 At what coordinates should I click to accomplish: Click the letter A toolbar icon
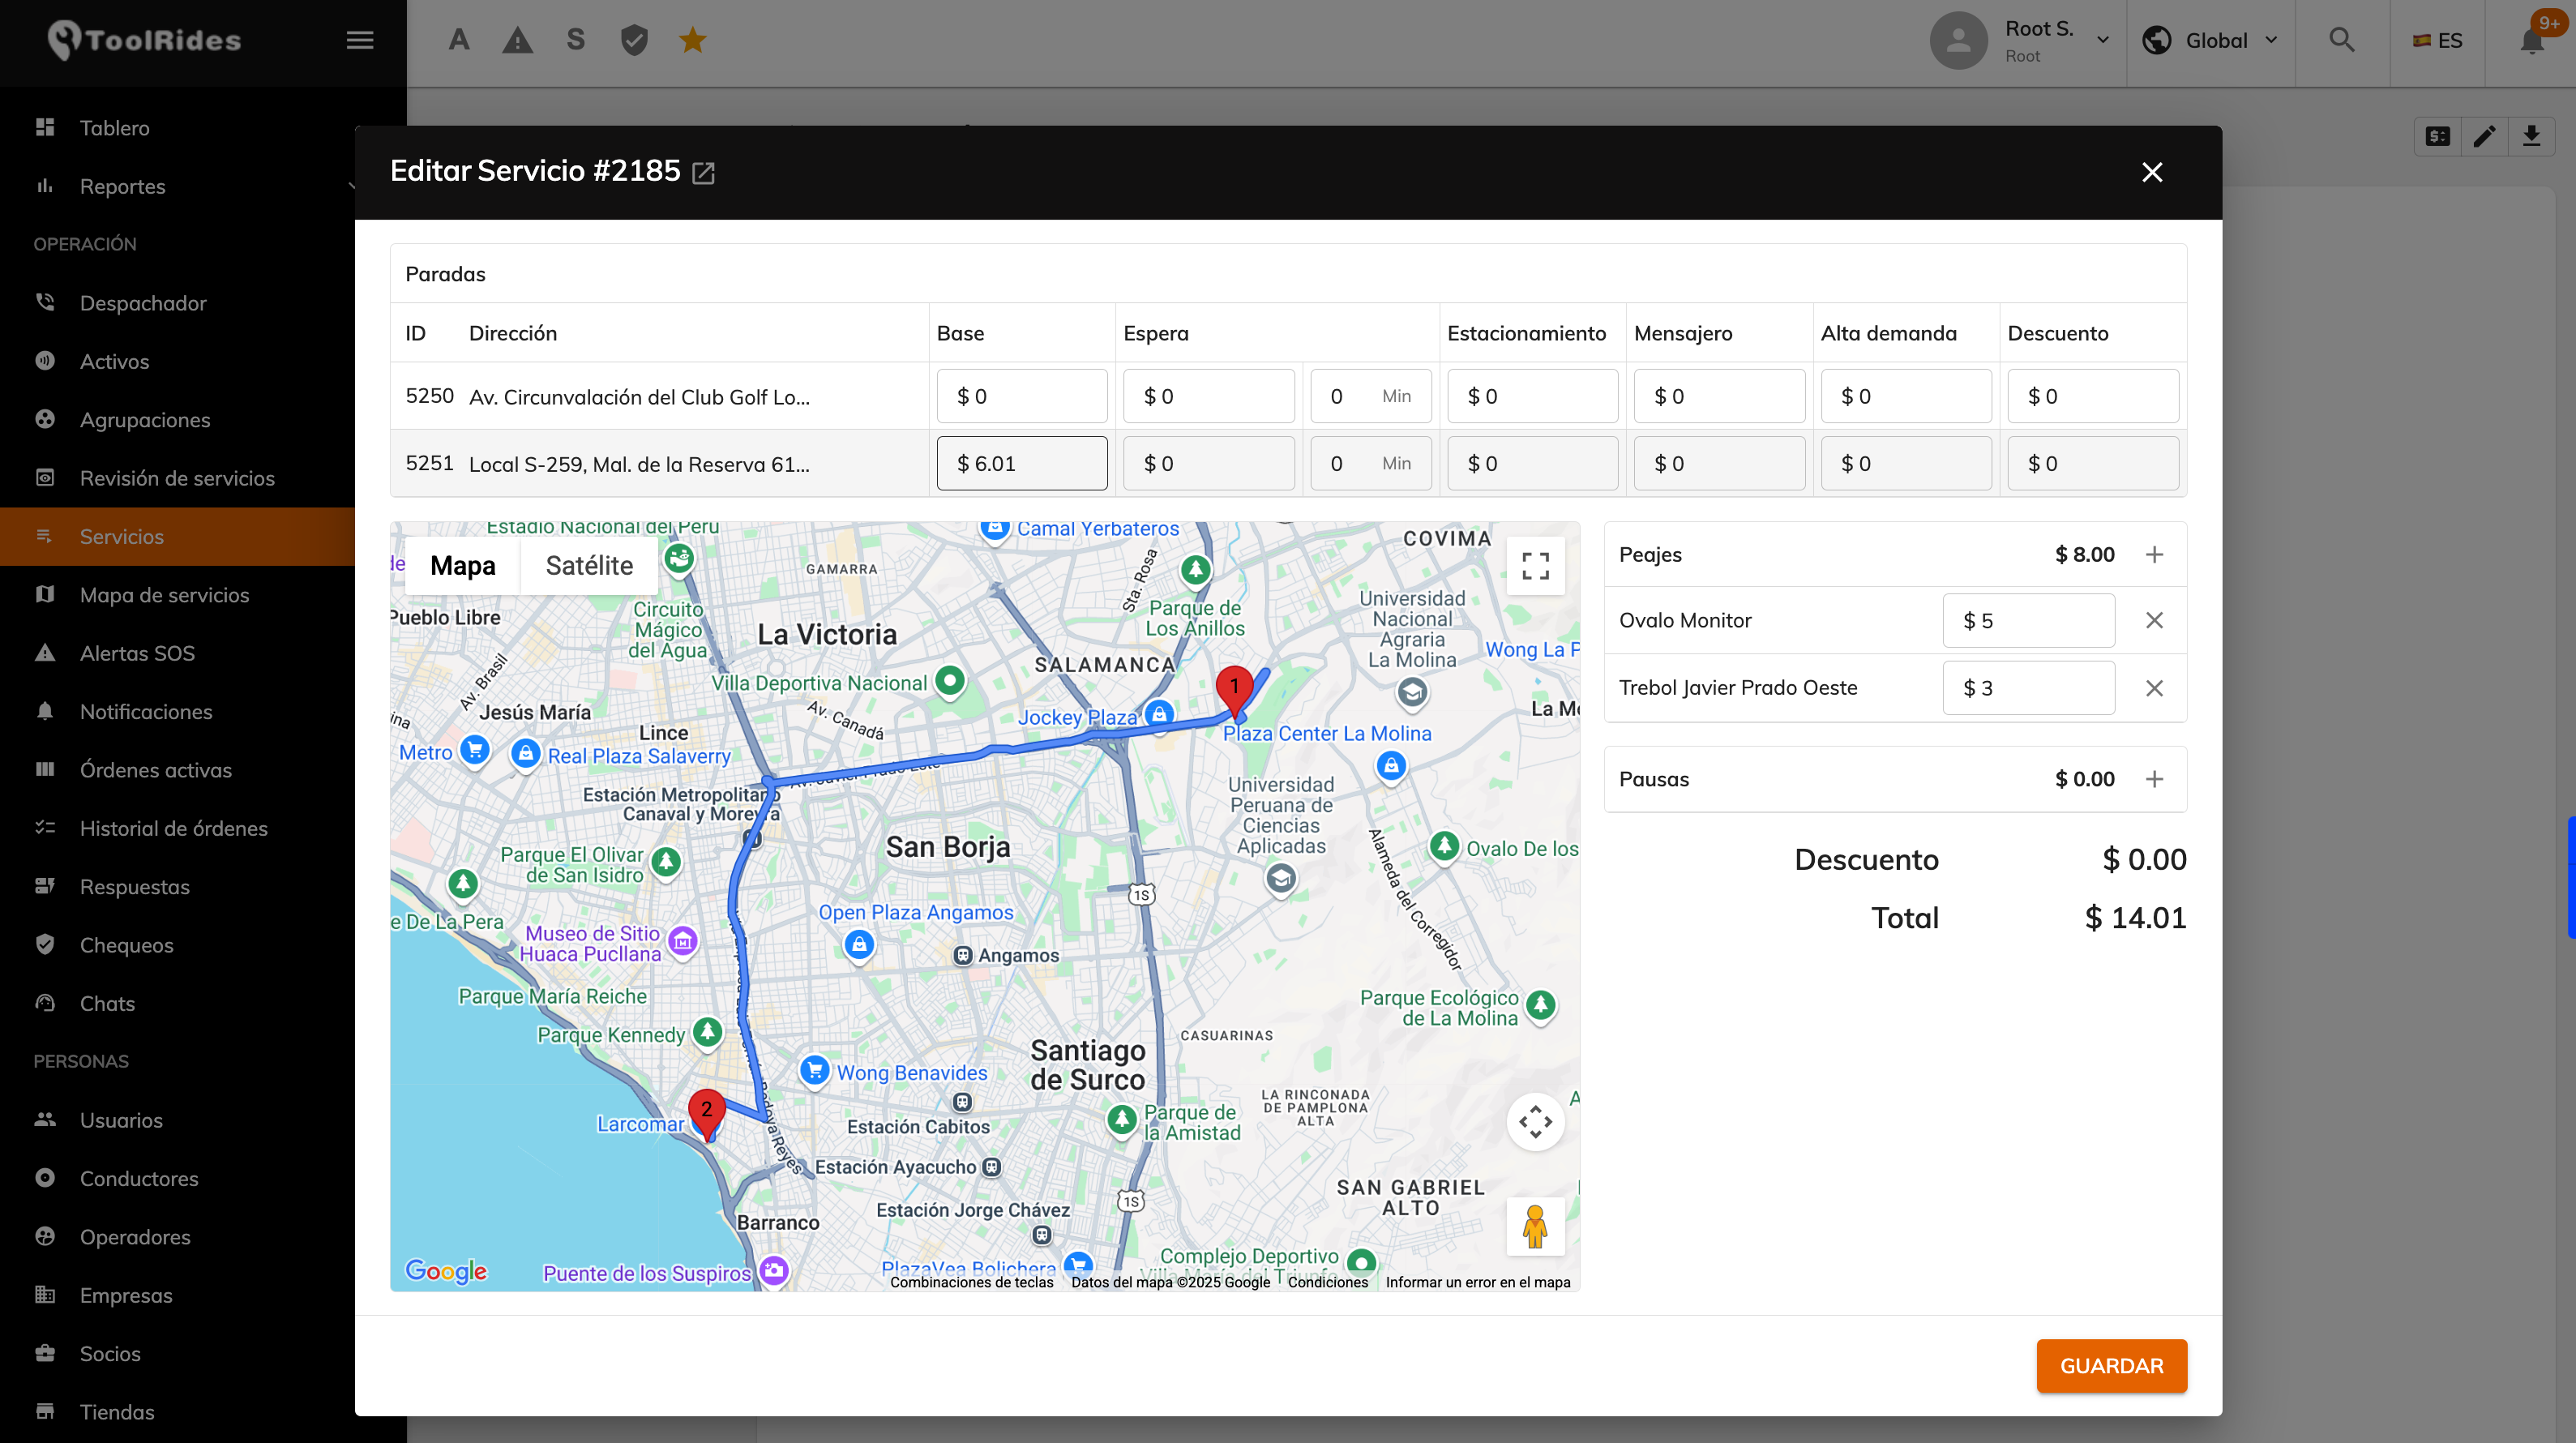click(x=459, y=40)
